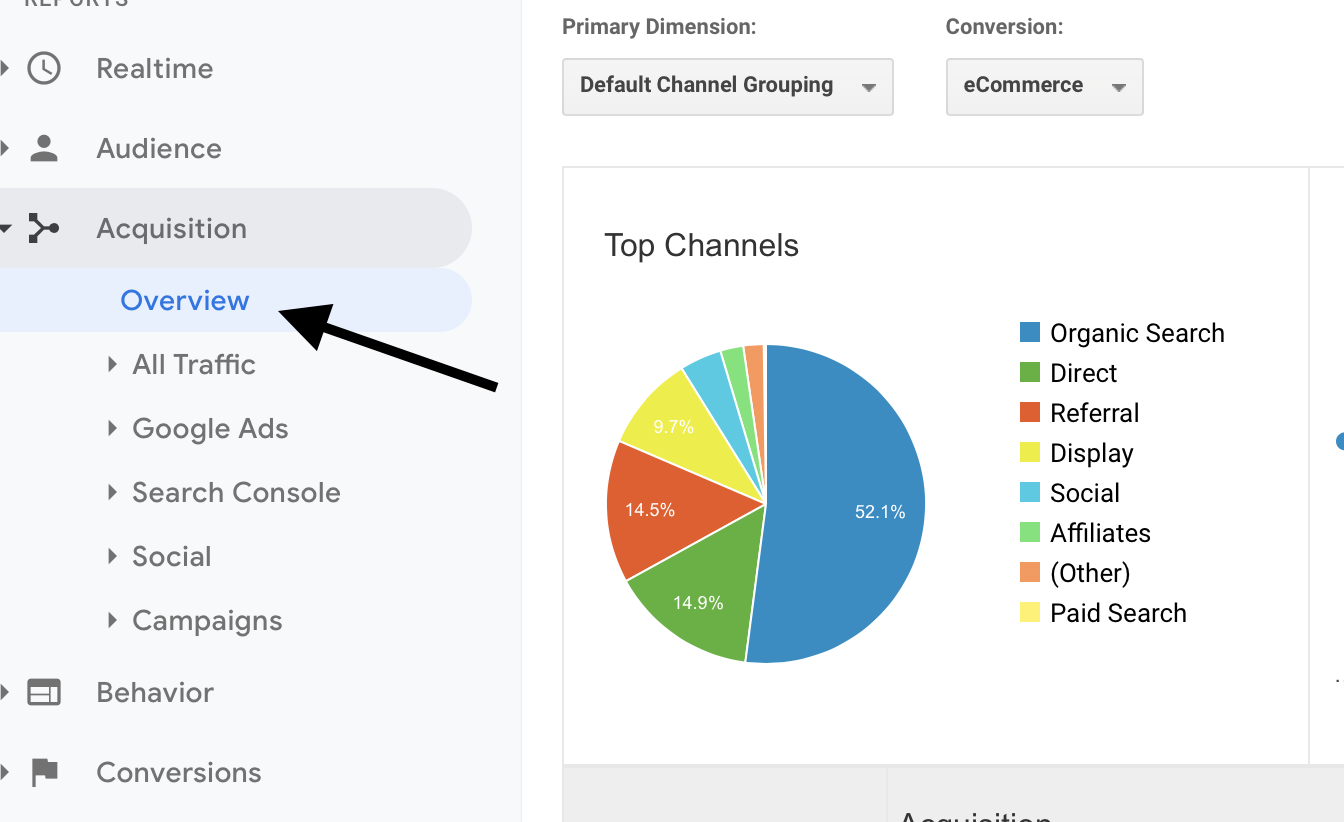Click the Direct green legend swatch
The image size is (1344, 822).
coord(1030,373)
